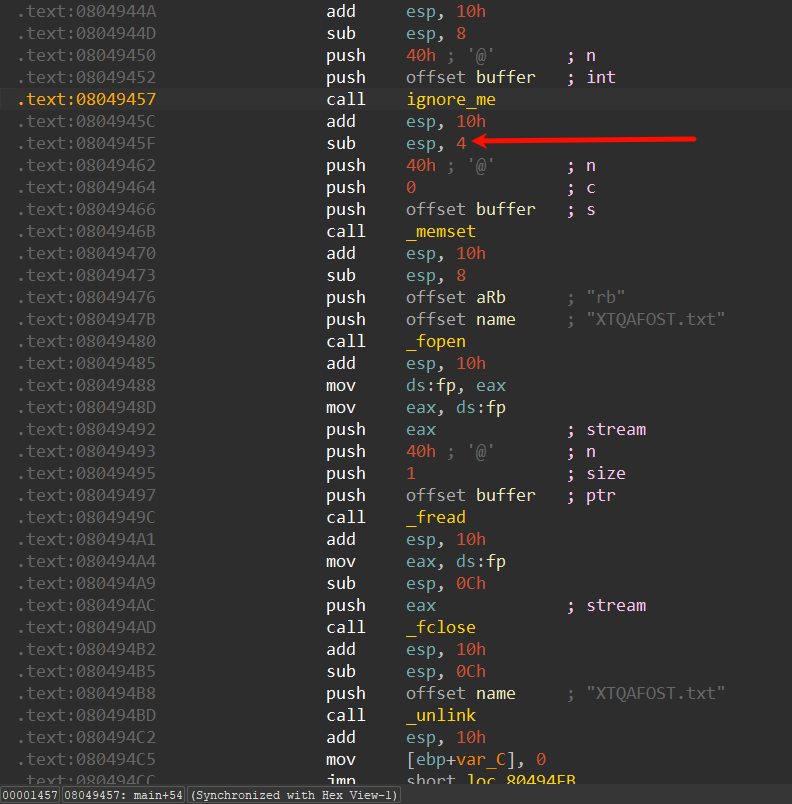Click 'offset buffer' at 08049452
Screen dimensions: 792x804
tap(471, 77)
